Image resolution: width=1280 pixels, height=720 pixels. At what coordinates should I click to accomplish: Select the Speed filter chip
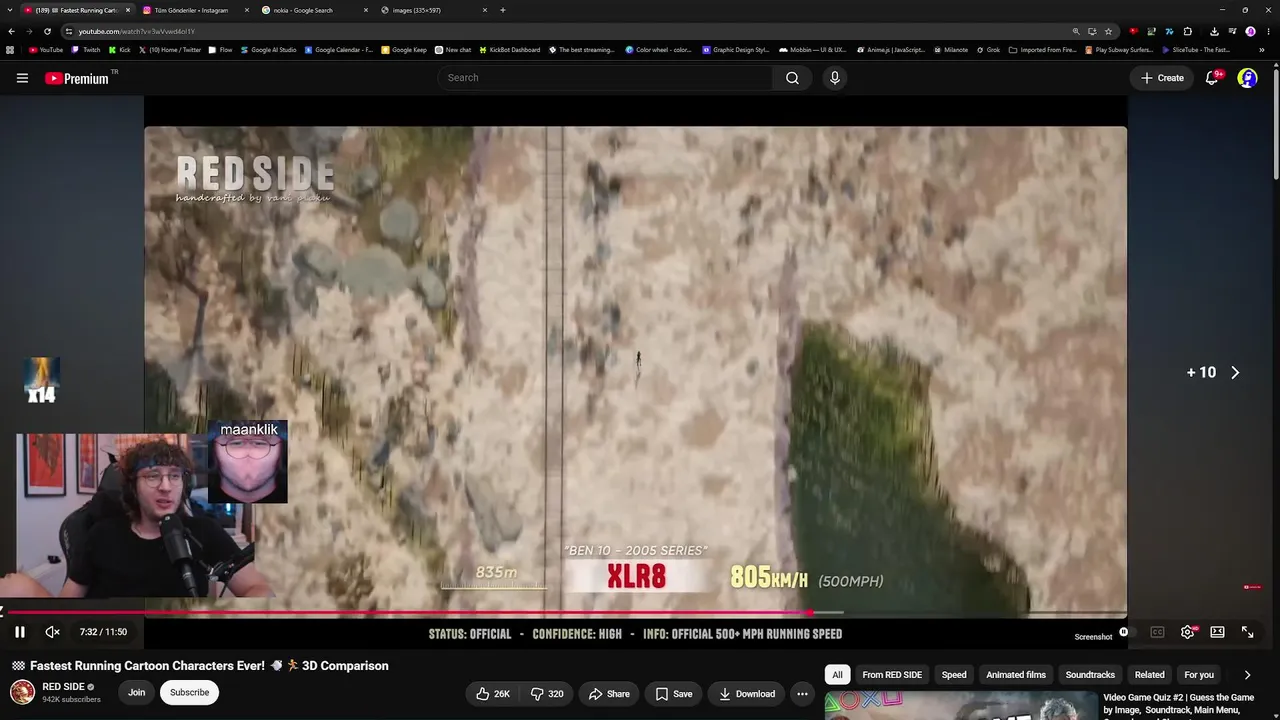tap(954, 675)
